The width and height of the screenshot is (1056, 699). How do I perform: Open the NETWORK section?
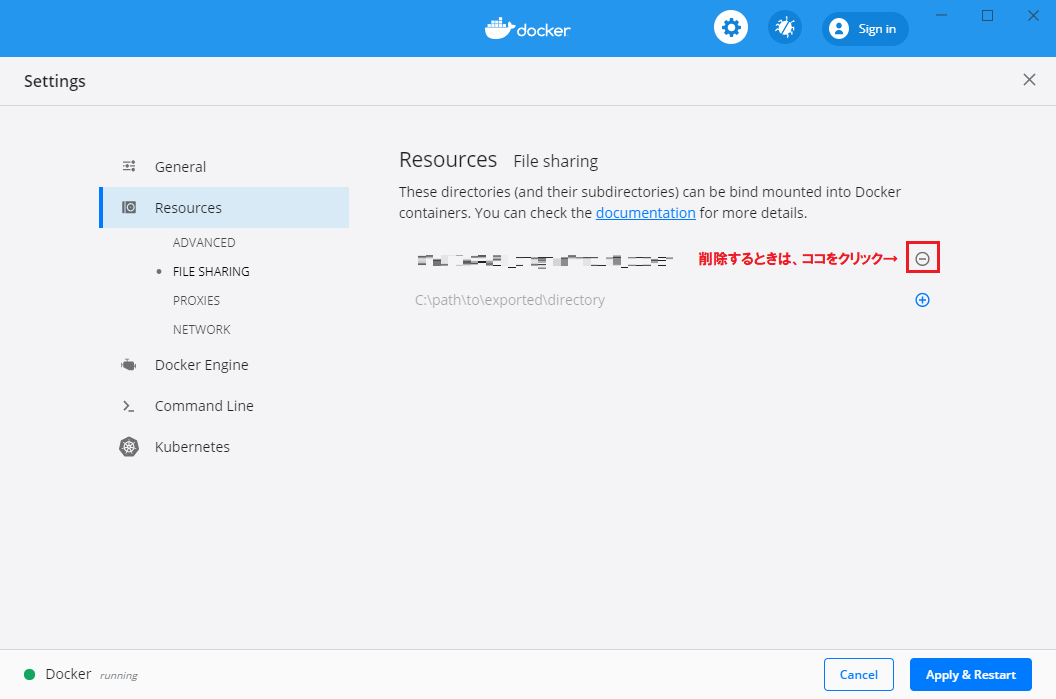201,329
